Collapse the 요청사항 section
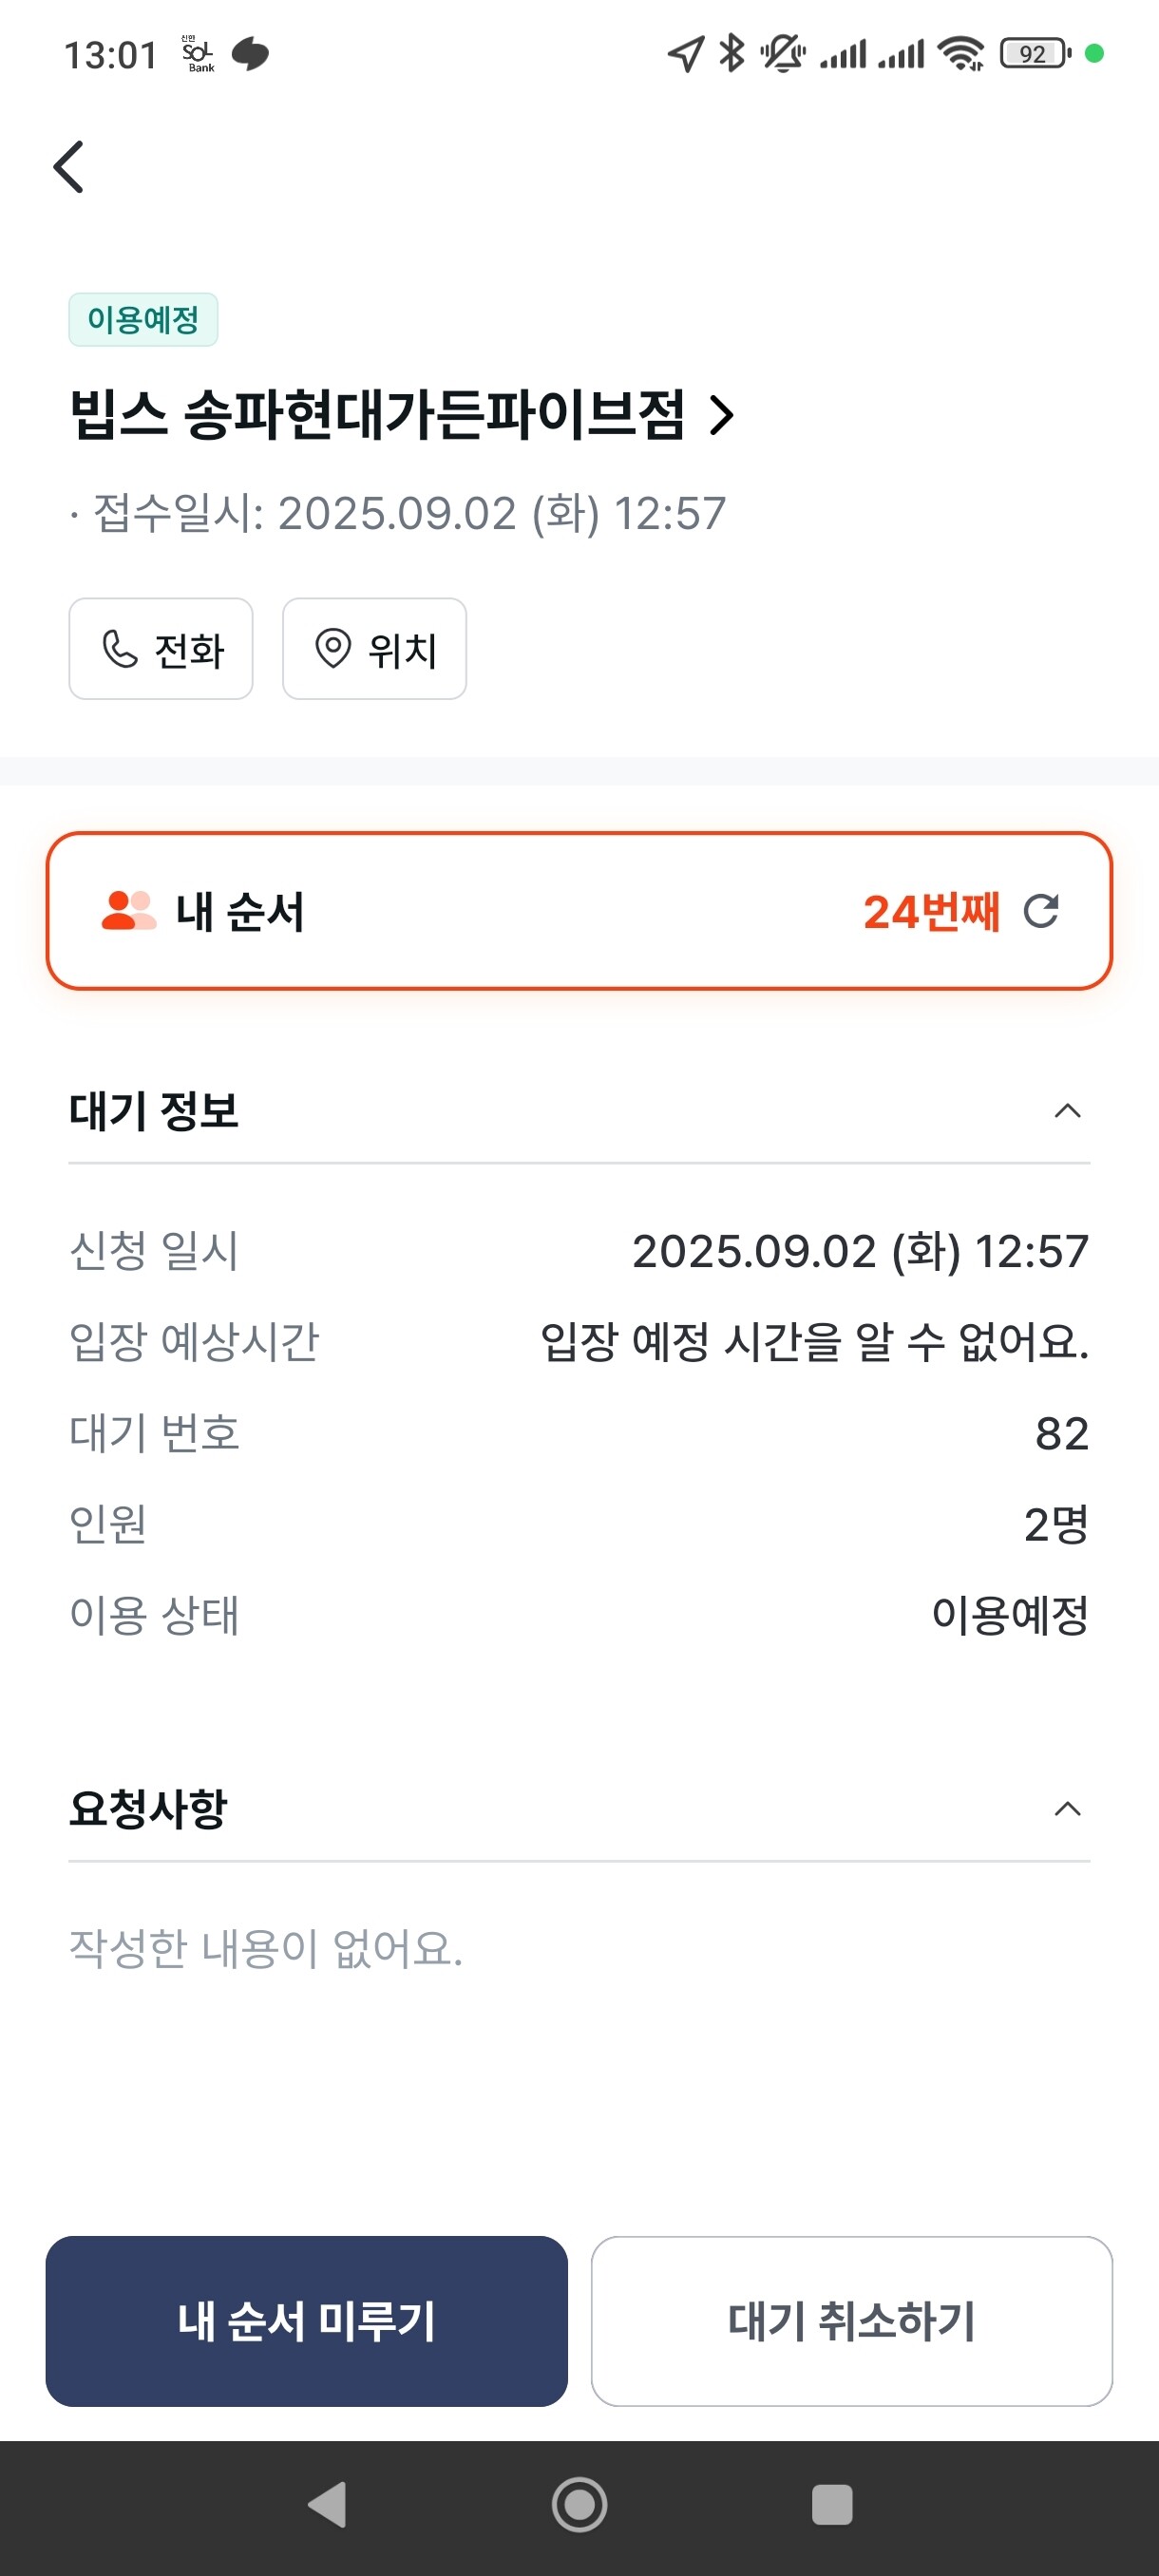Image resolution: width=1159 pixels, height=2576 pixels. click(x=1067, y=1809)
